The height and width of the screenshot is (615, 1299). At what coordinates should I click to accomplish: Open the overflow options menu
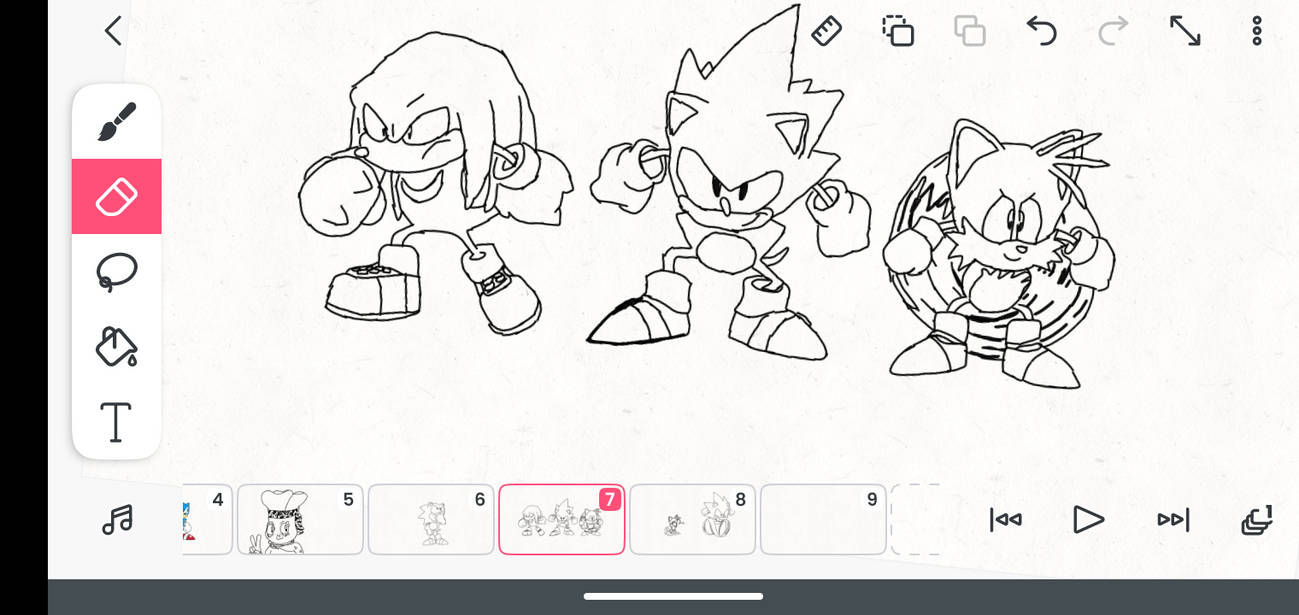(1256, 31)
